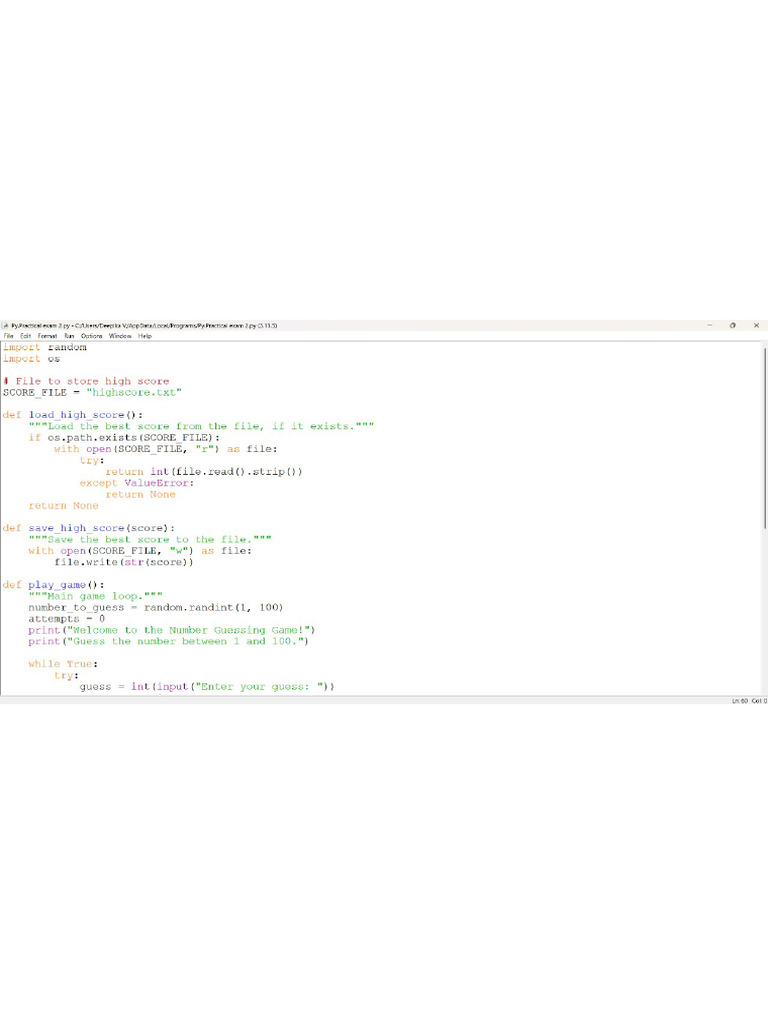The width and height of the screenshot is (768, 1024).
Task: Click the 'Guess the number between 1 and 100.' string
Action: [185, 642]
